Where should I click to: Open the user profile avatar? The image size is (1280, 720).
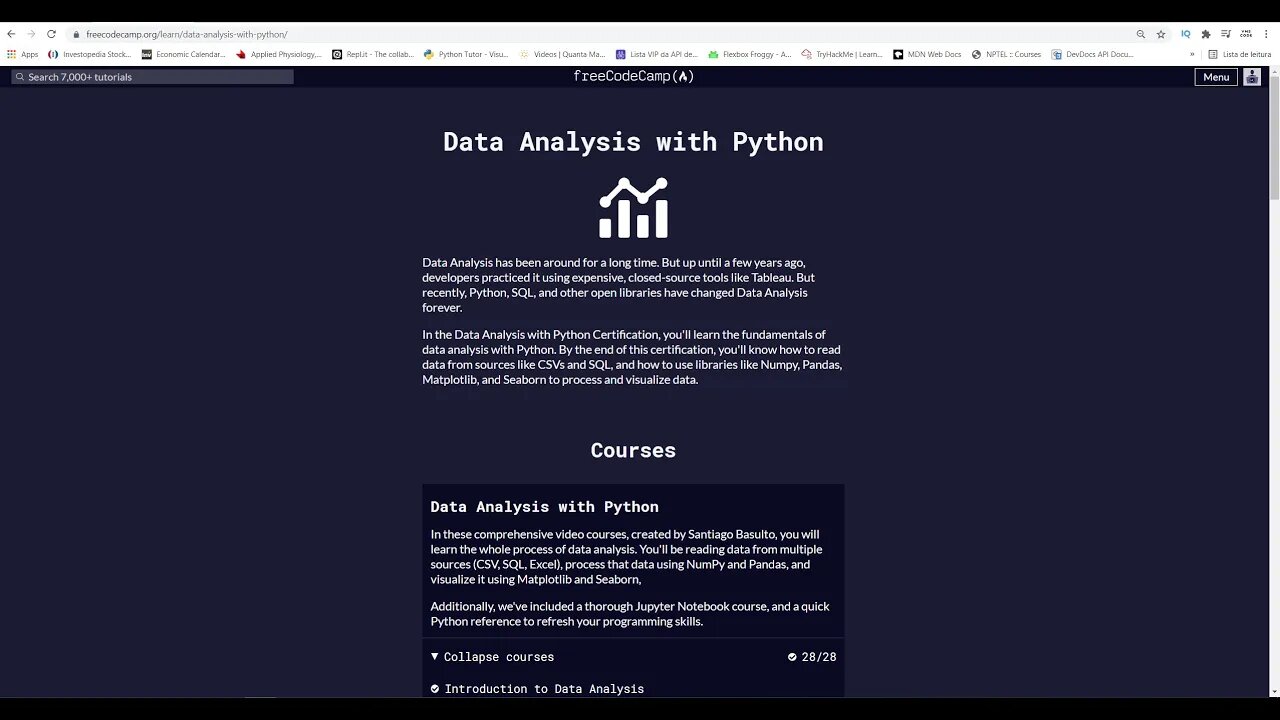pos(1252,77)
